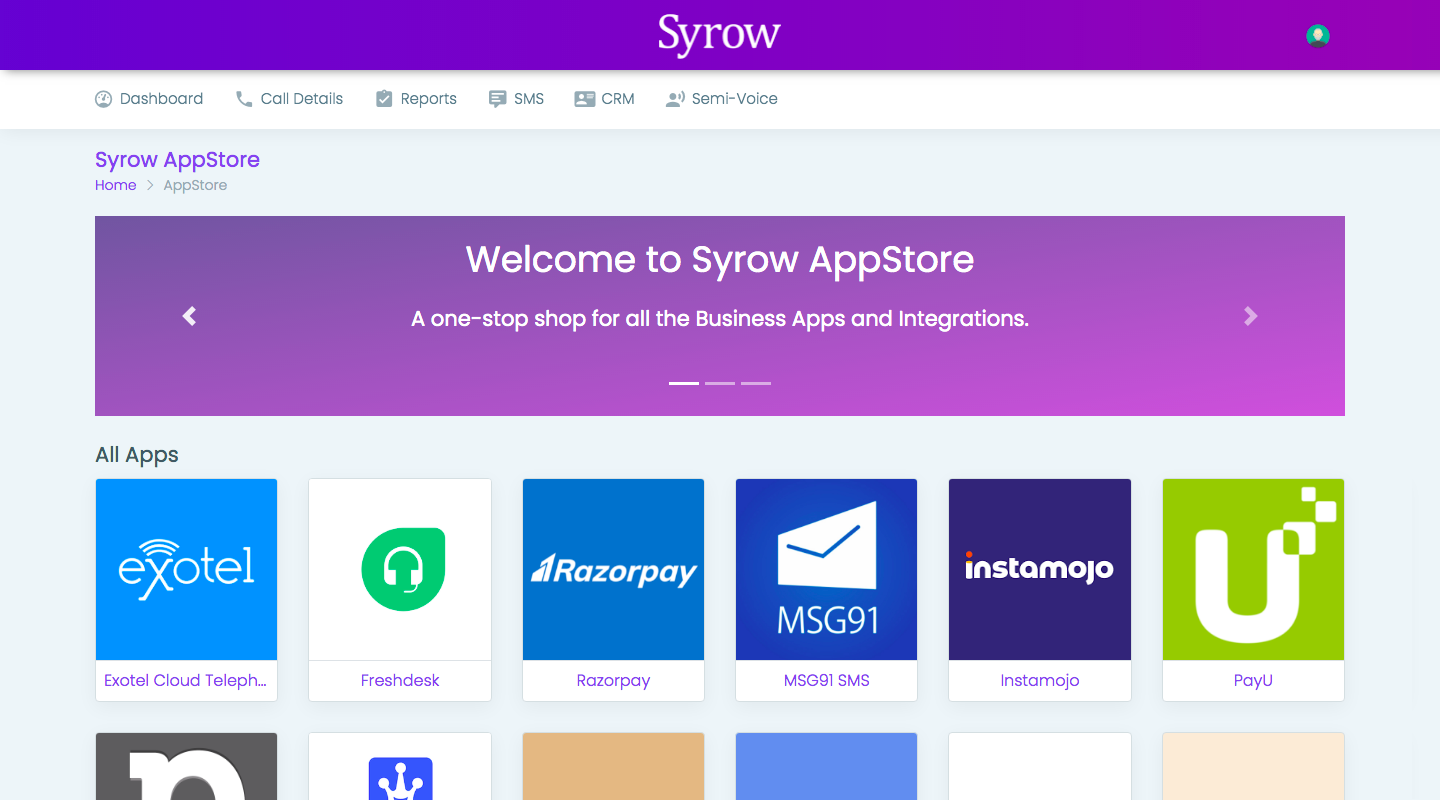Open the Reports menu item

416,99
